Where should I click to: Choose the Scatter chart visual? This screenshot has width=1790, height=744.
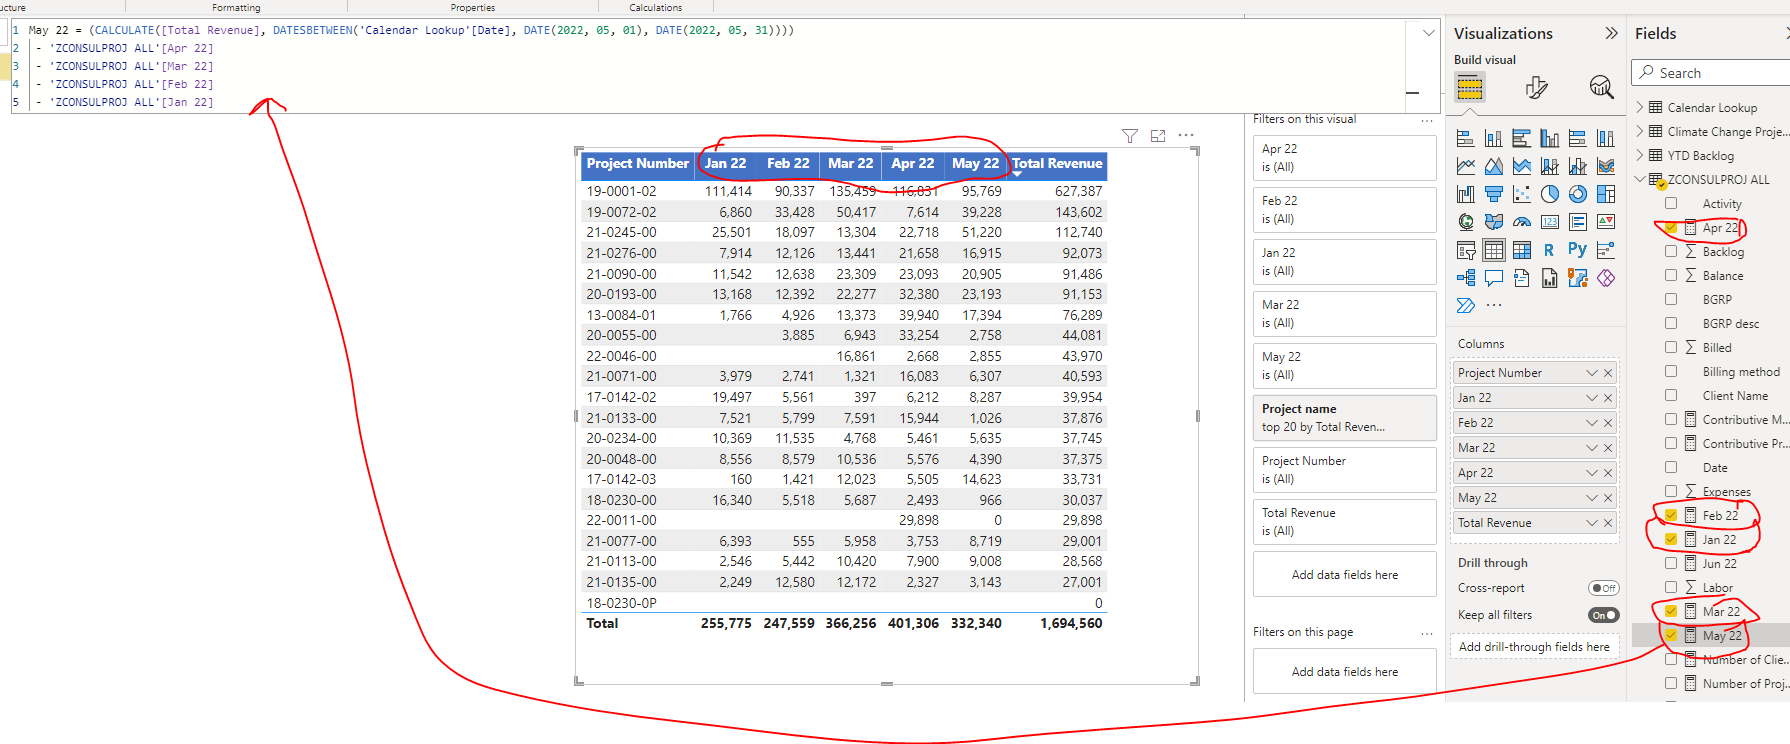pos(1522,194)
